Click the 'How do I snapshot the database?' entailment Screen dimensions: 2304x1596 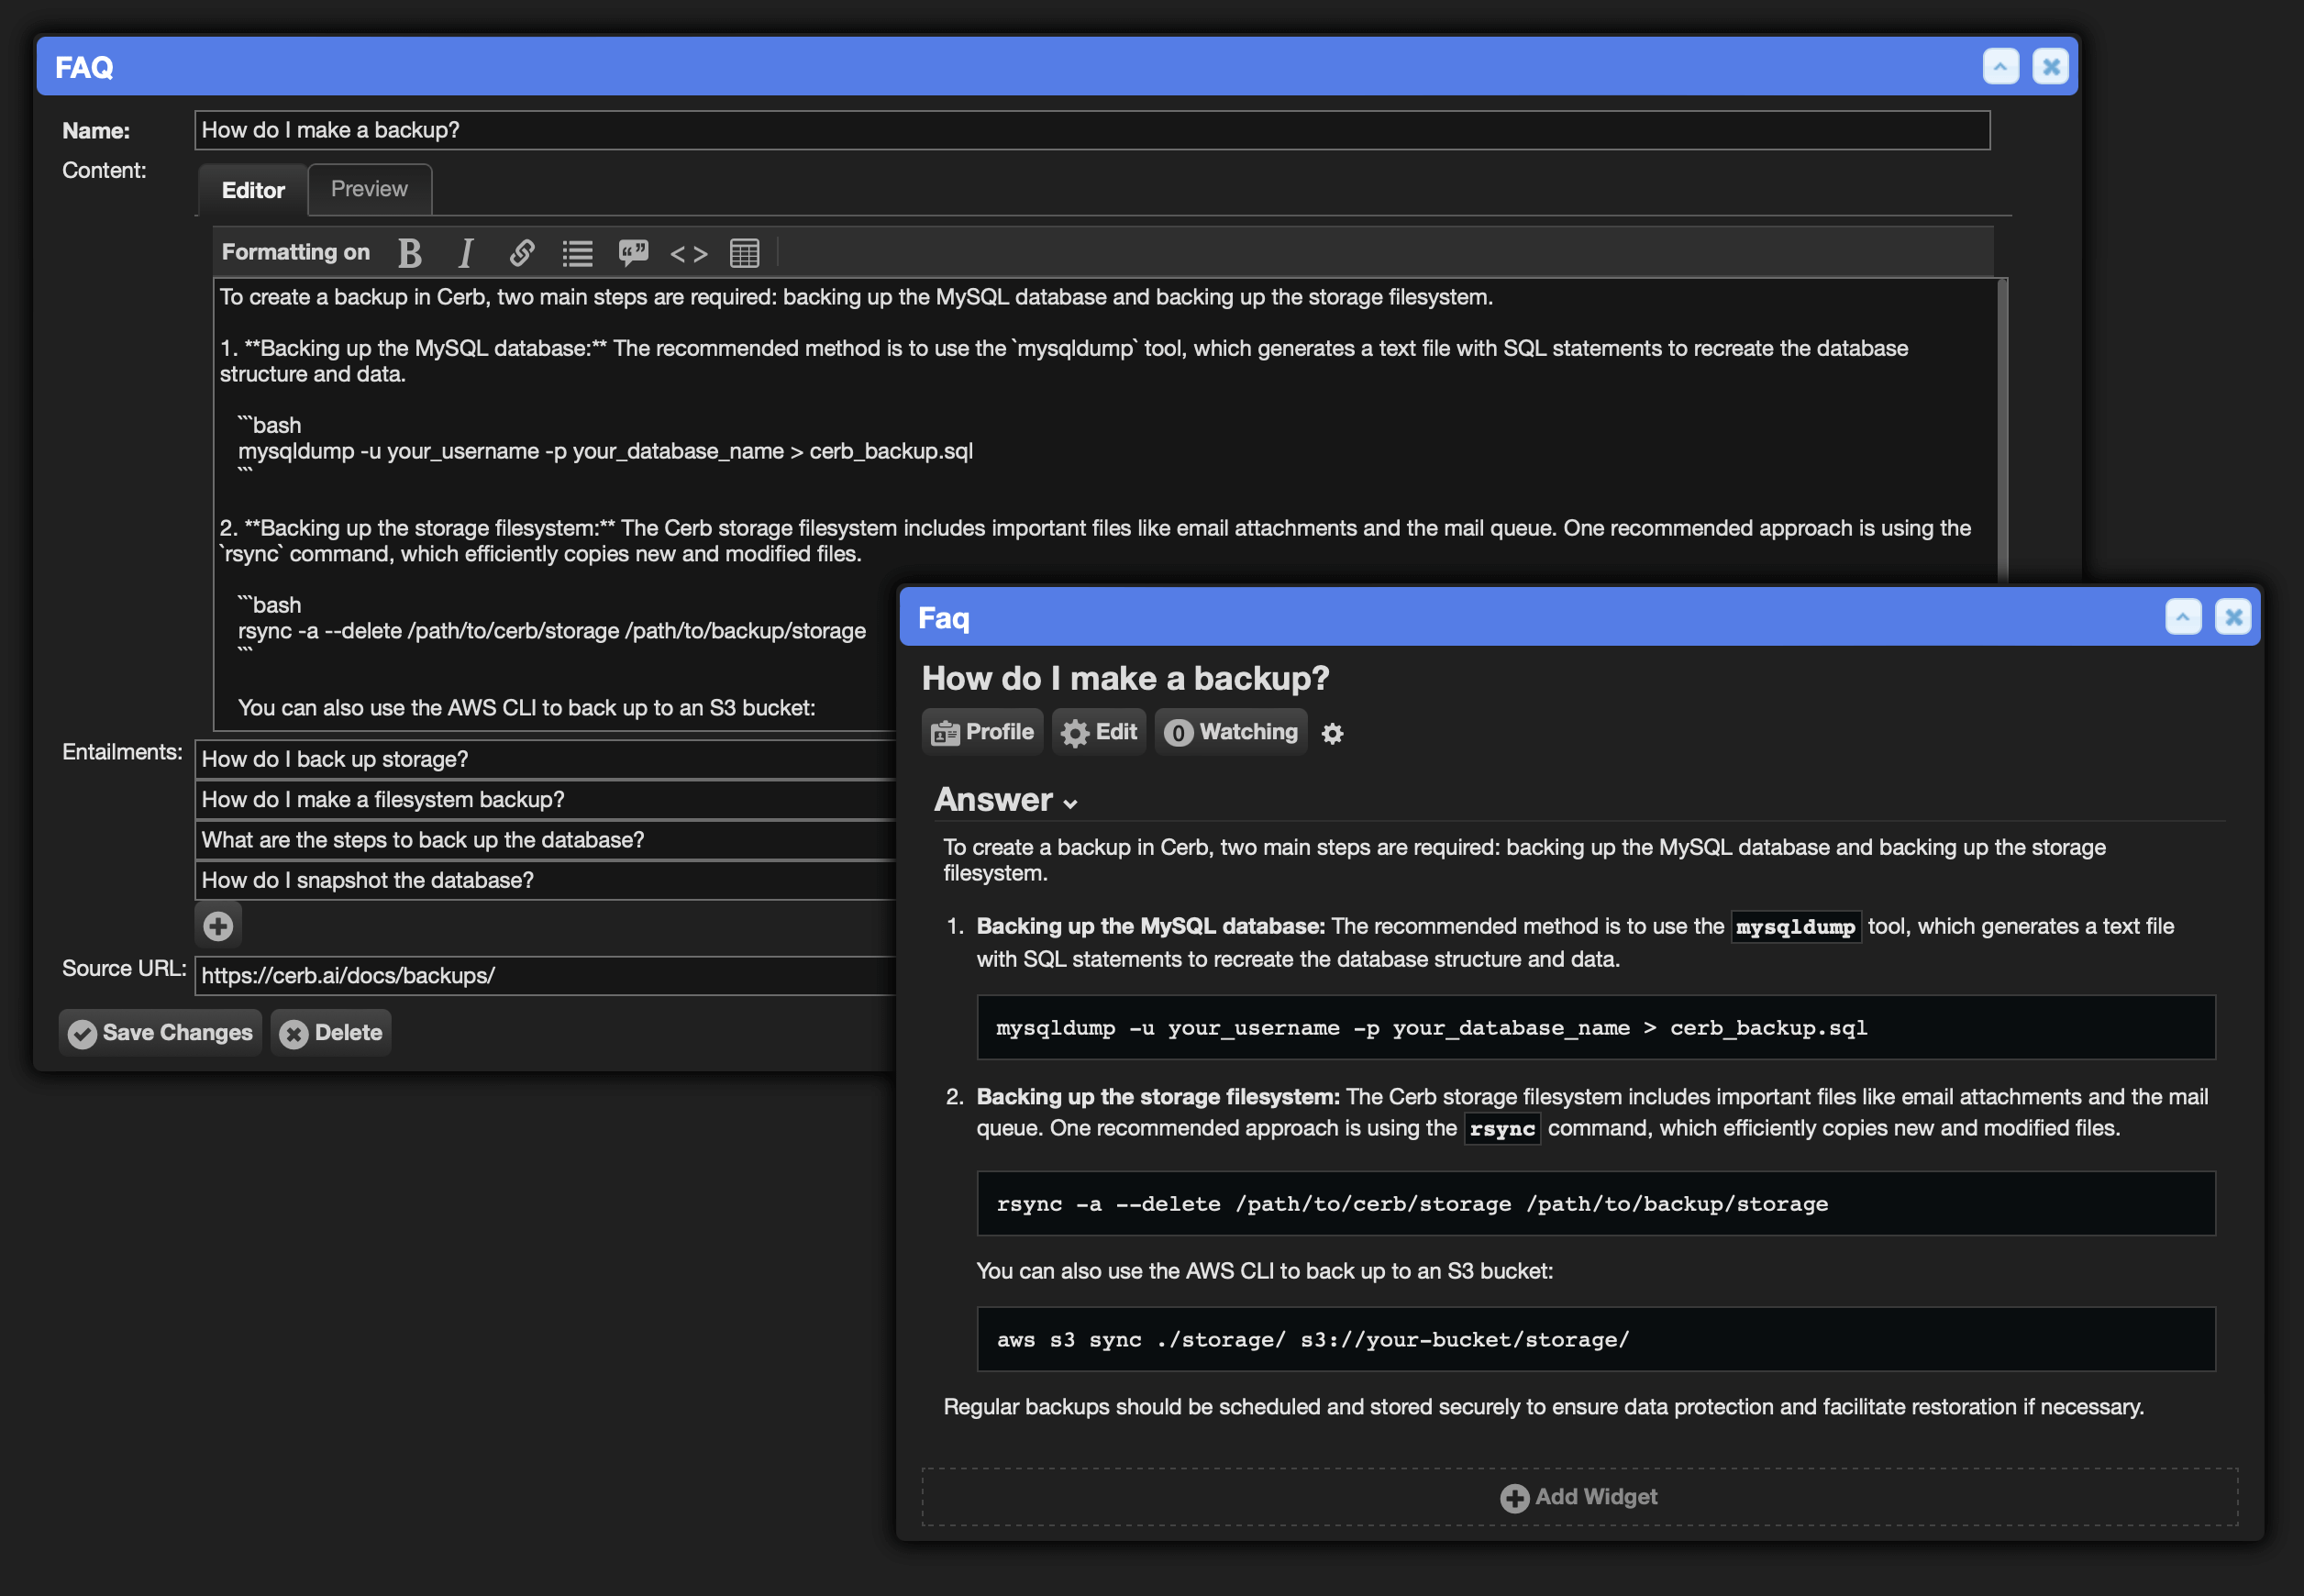(x=545, y=879)
